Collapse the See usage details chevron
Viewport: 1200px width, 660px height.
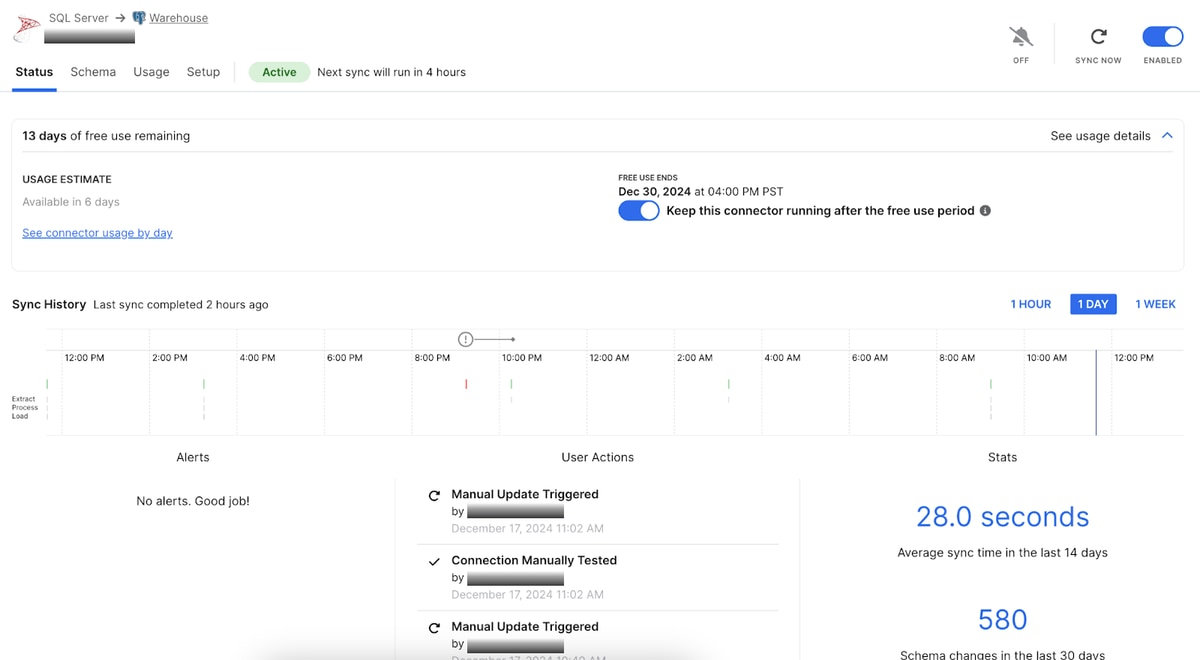point(1167,136)
